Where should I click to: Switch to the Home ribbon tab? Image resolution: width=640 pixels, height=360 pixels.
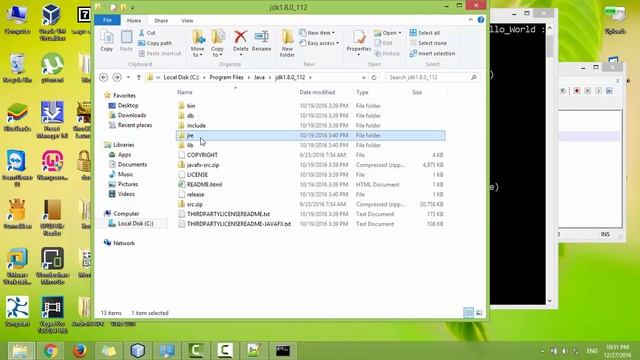(x=134, y=20)
